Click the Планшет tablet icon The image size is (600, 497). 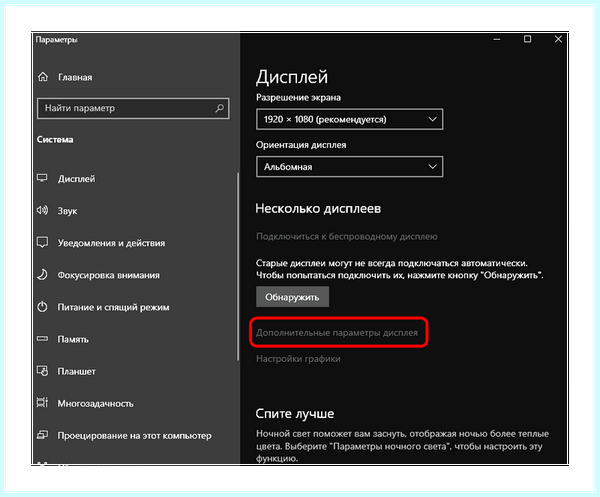(x=42, y=371)
